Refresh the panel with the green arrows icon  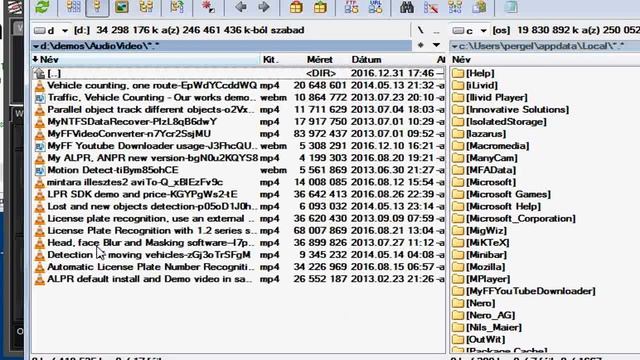[x=42, y=7]
